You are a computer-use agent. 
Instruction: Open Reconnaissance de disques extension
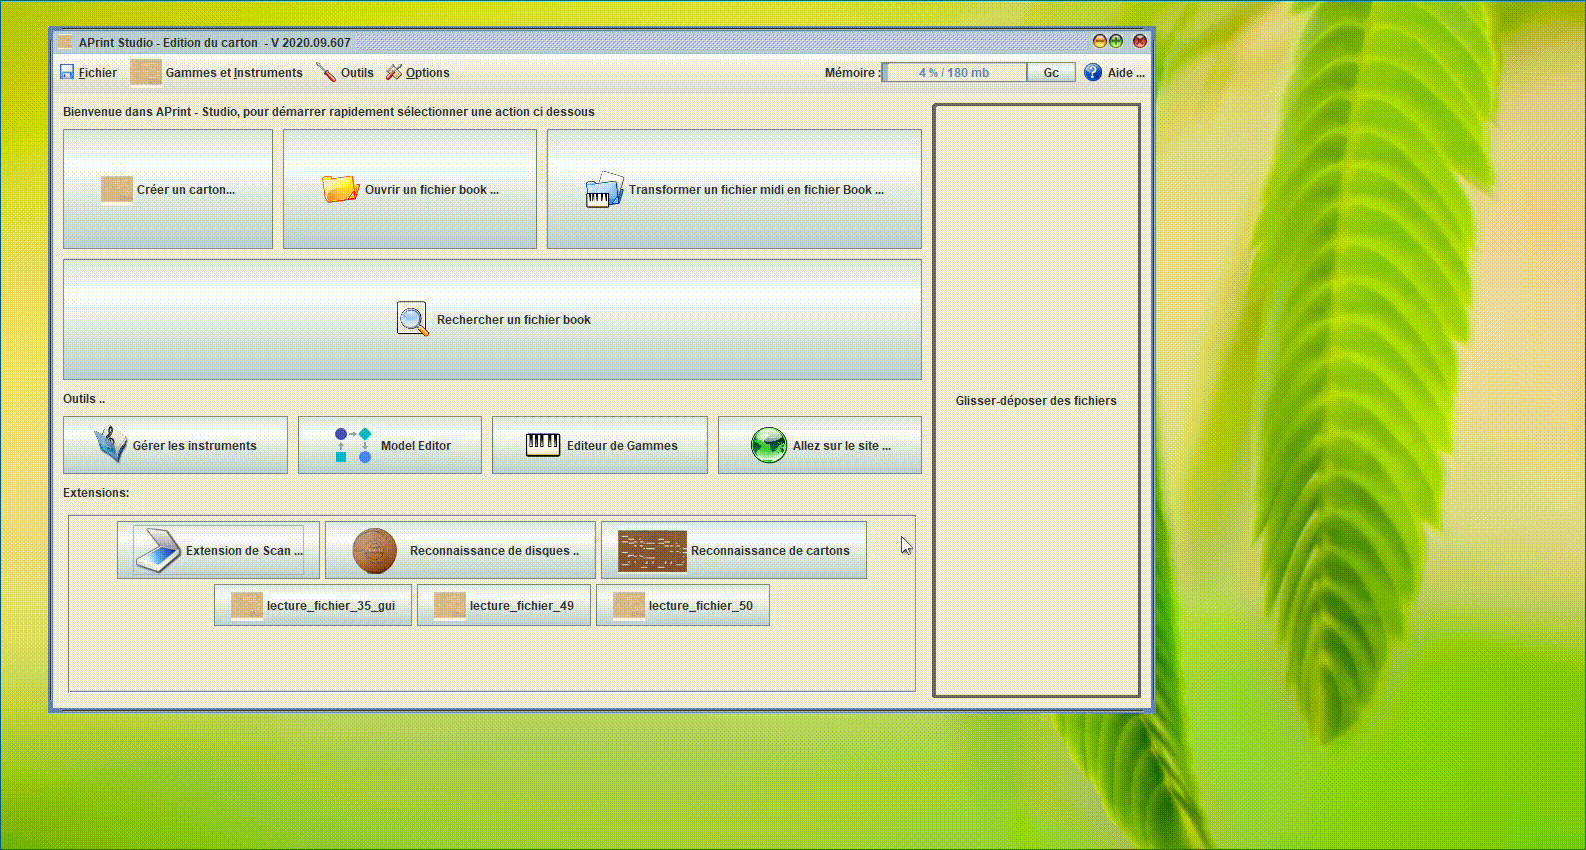tap(460, 550)
